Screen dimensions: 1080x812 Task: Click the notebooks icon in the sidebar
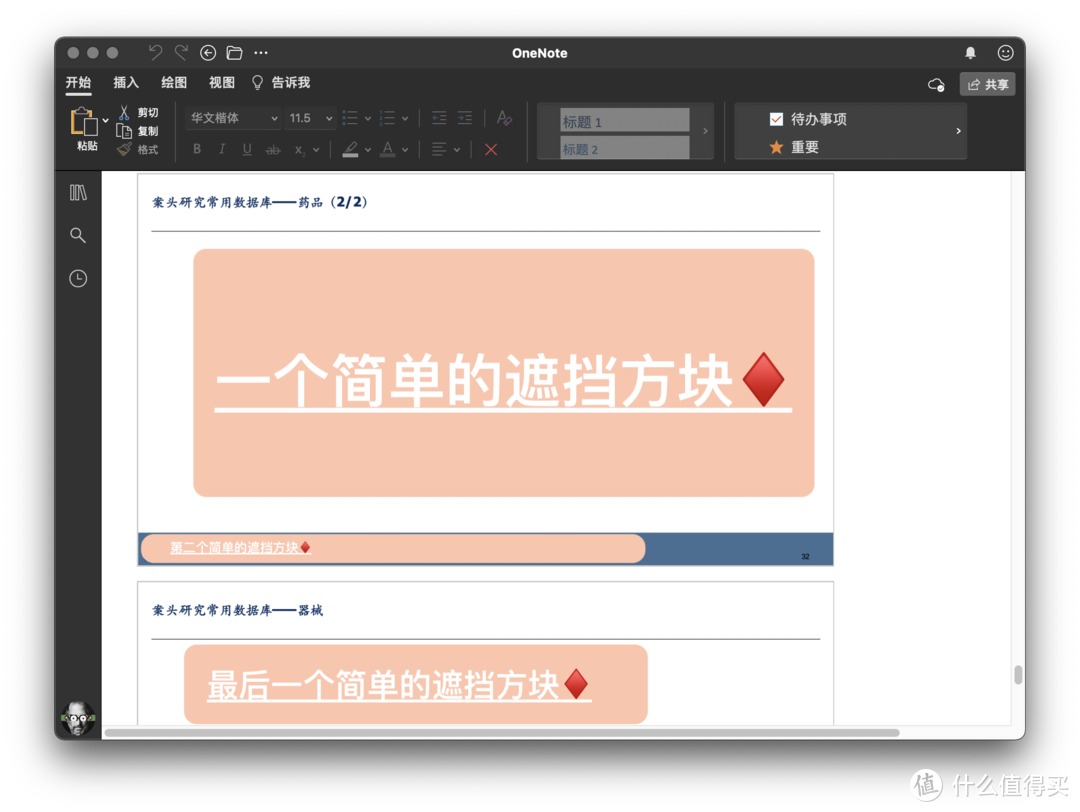(x=78, y=192)
